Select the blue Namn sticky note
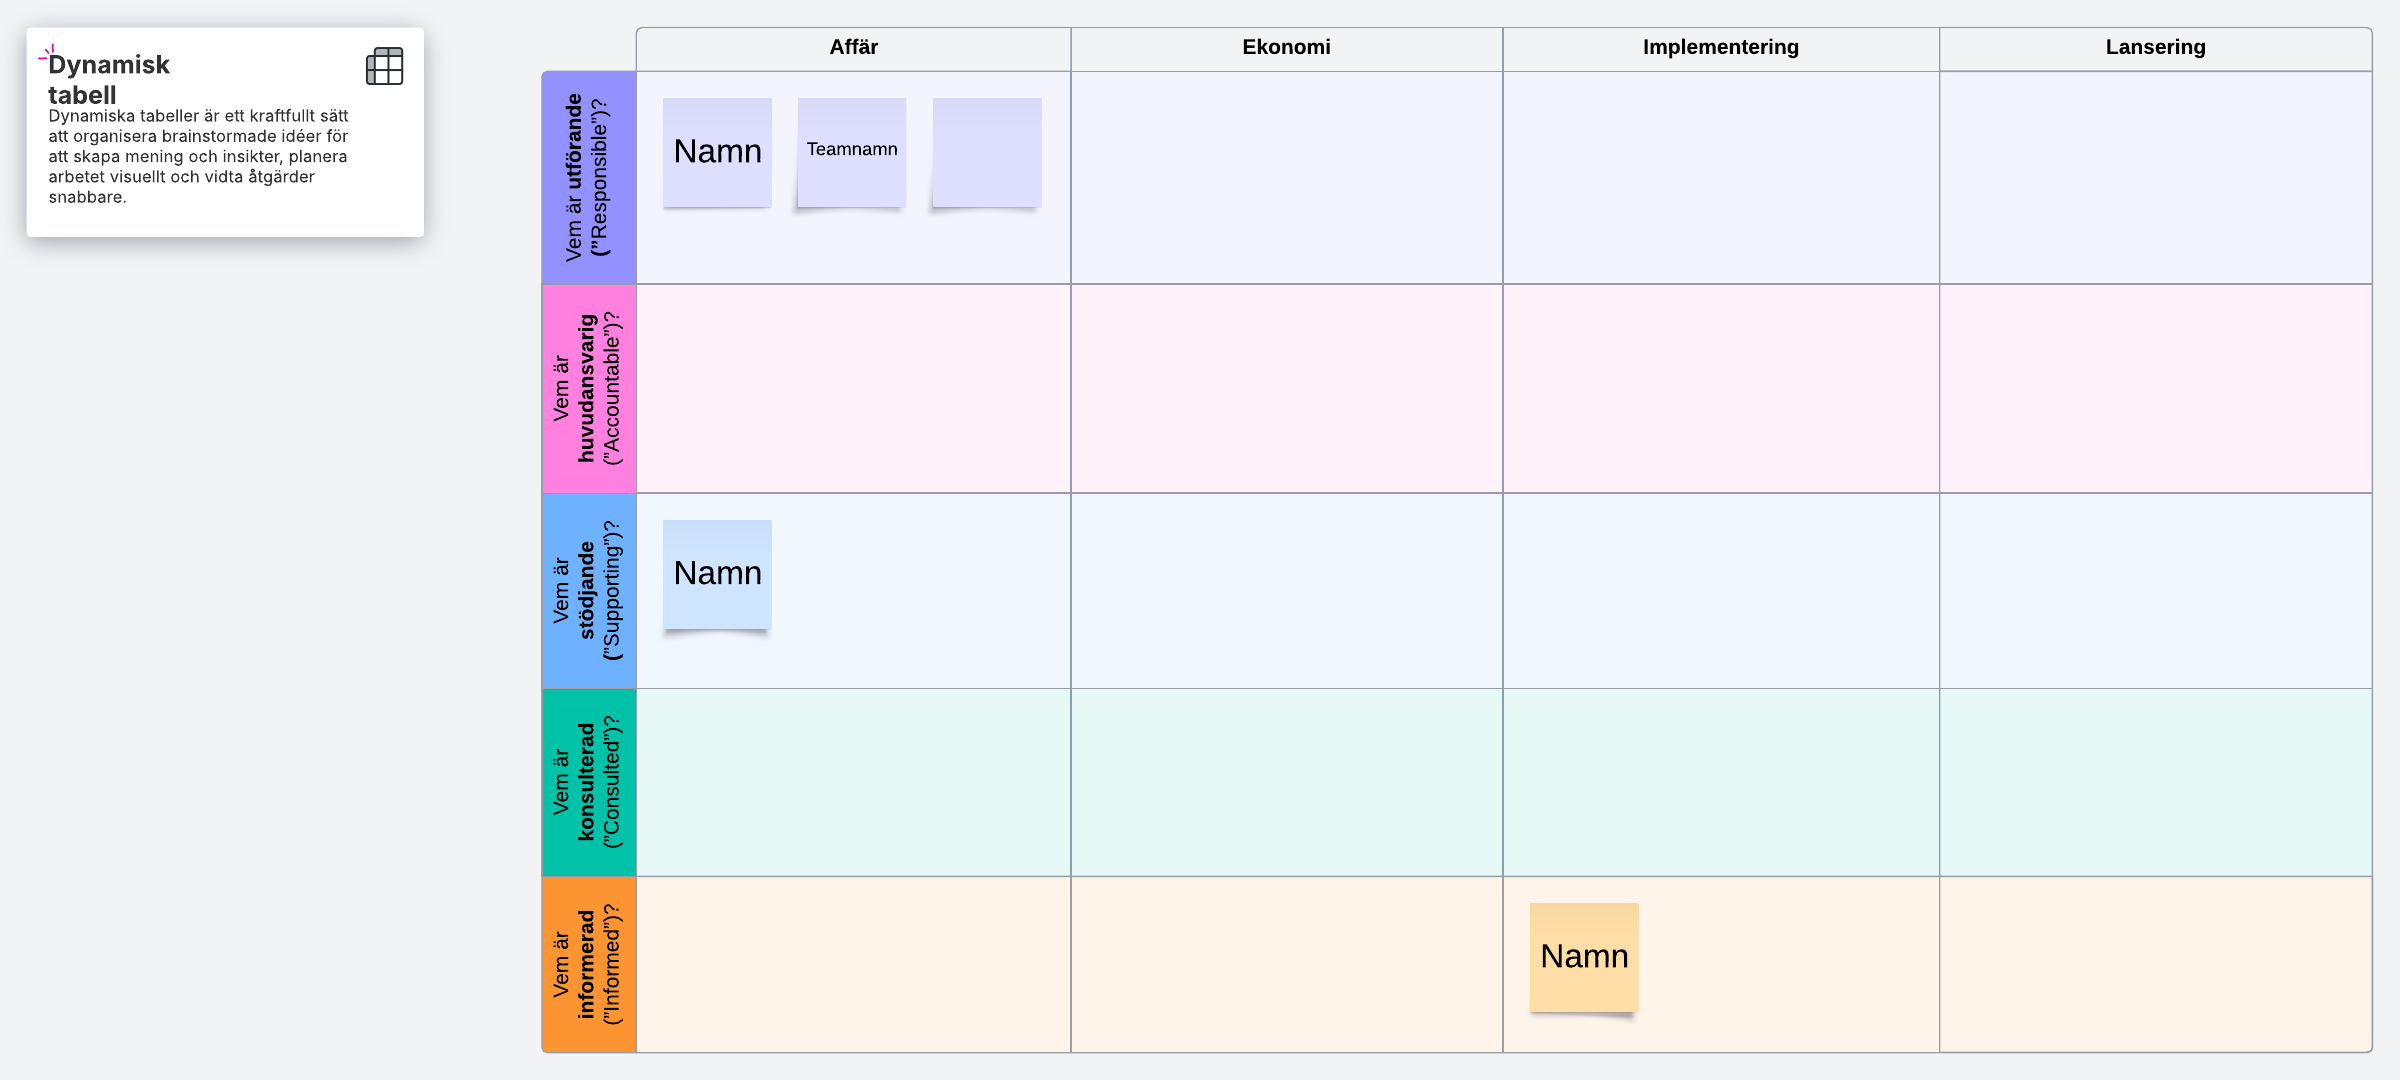2400x1080 pixels. click(717, 574)
